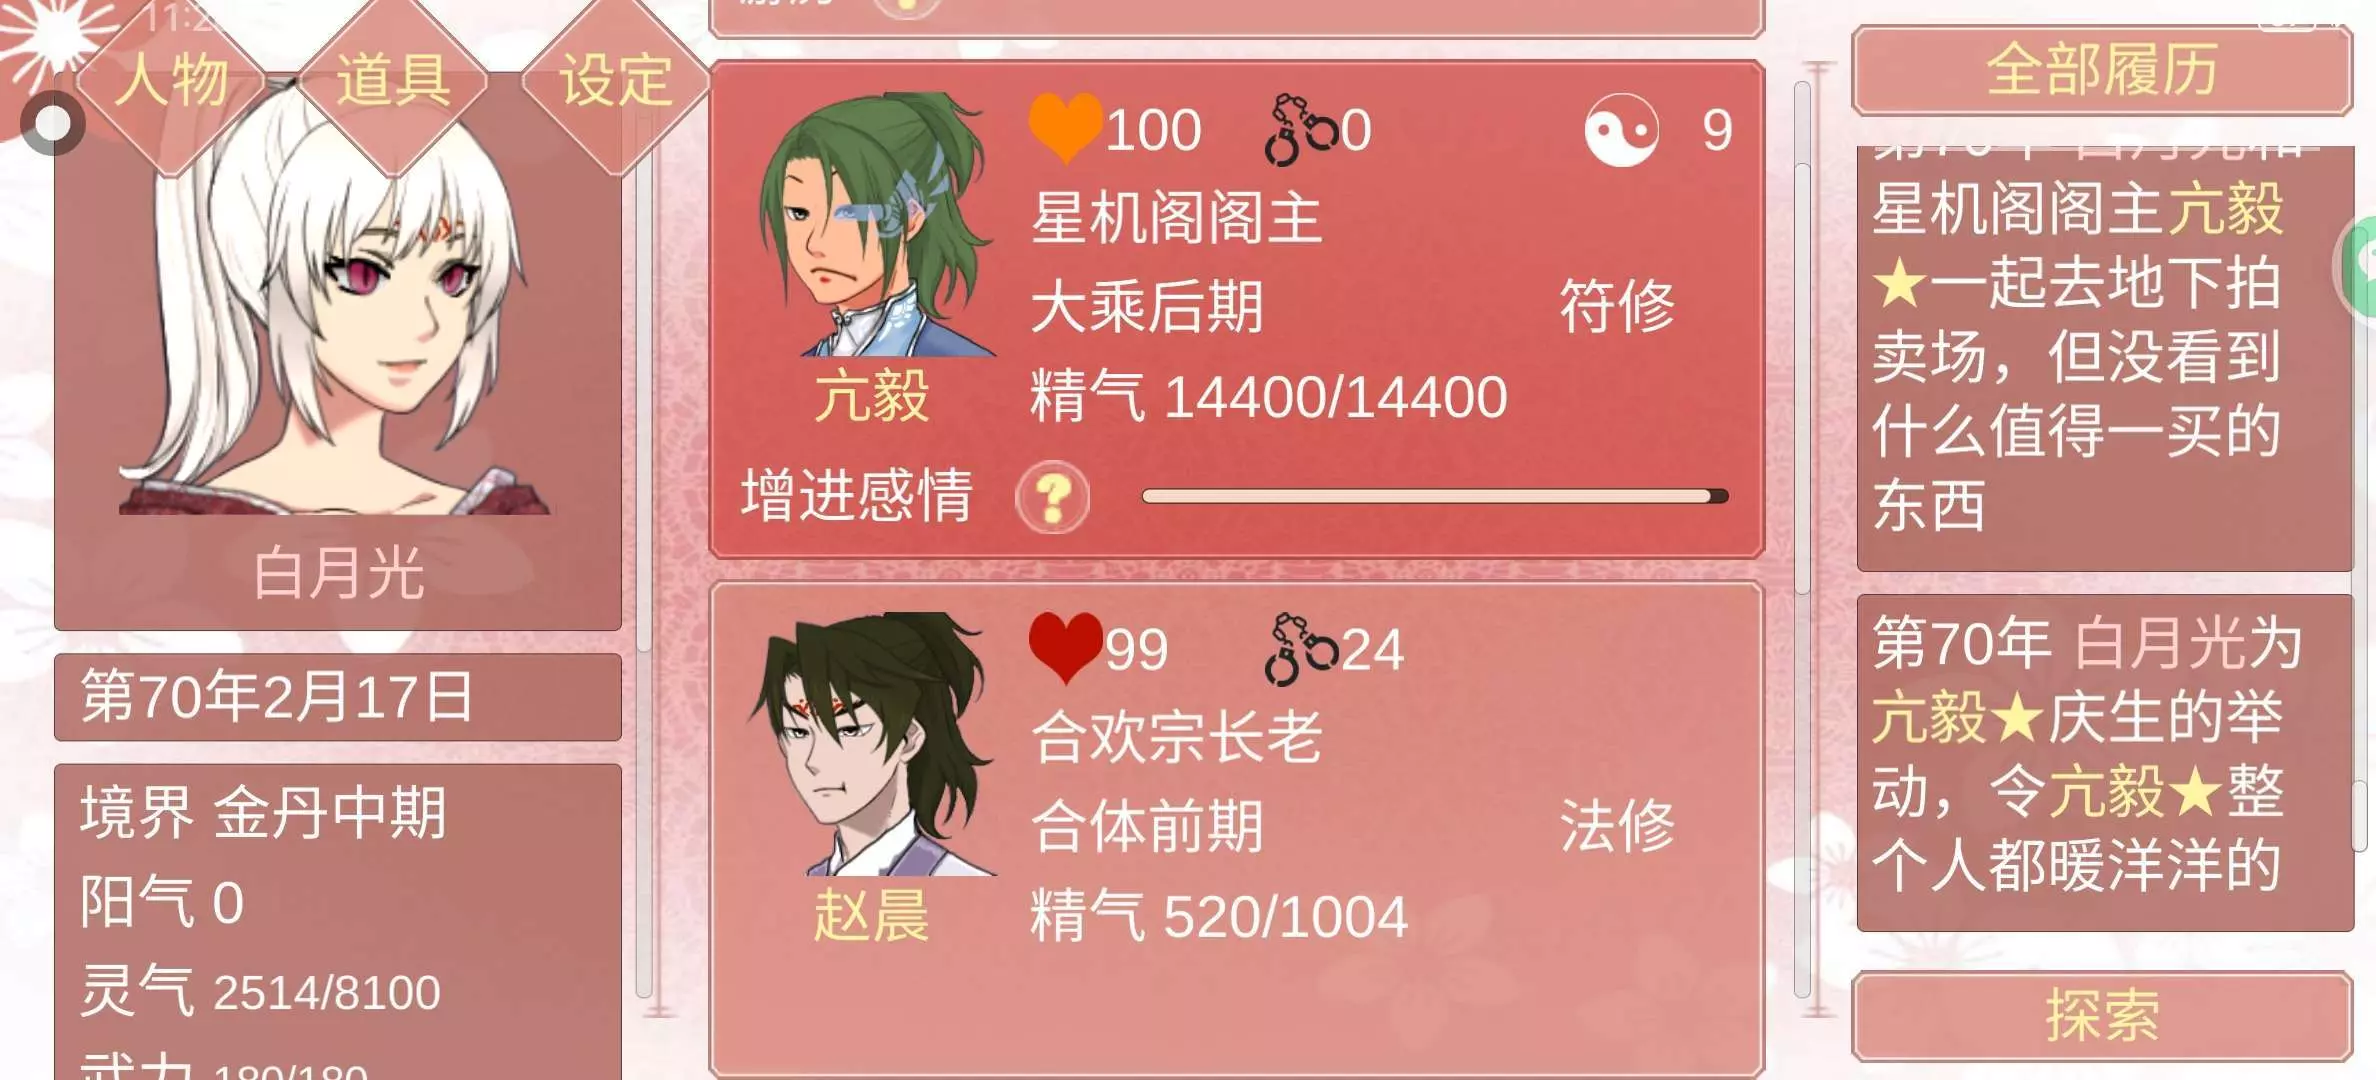
Task: Click the orange heart icon beside 100
Action: [1065, 128]
